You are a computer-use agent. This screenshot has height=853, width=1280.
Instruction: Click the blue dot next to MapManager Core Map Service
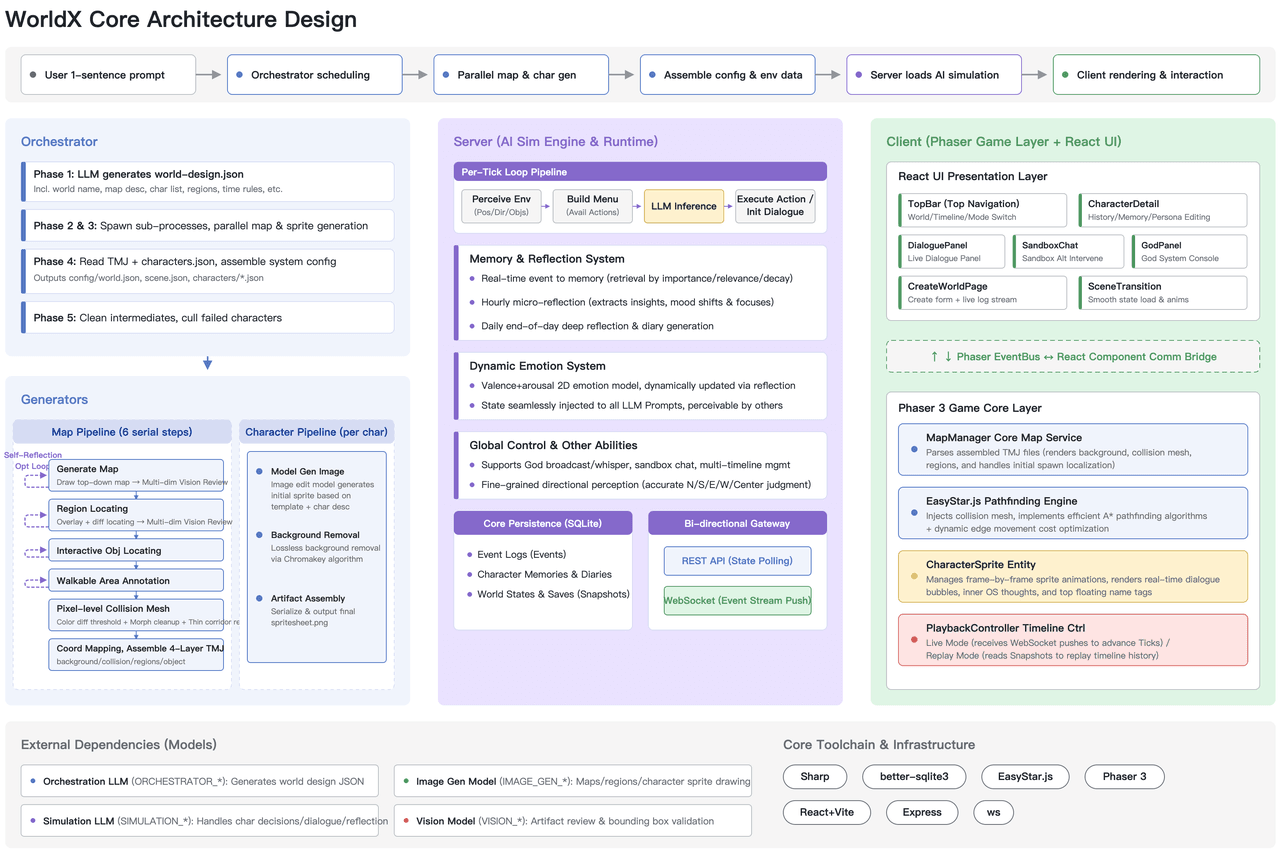pos(914,450)
